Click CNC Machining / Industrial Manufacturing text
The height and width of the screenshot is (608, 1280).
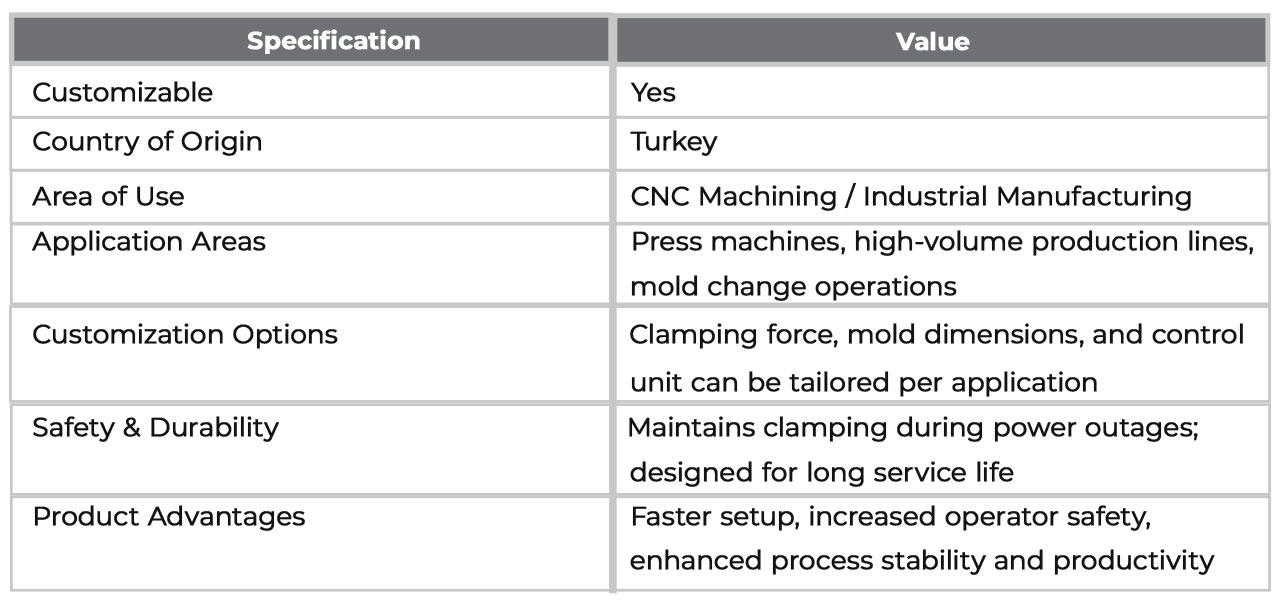(x=911, y=196)
